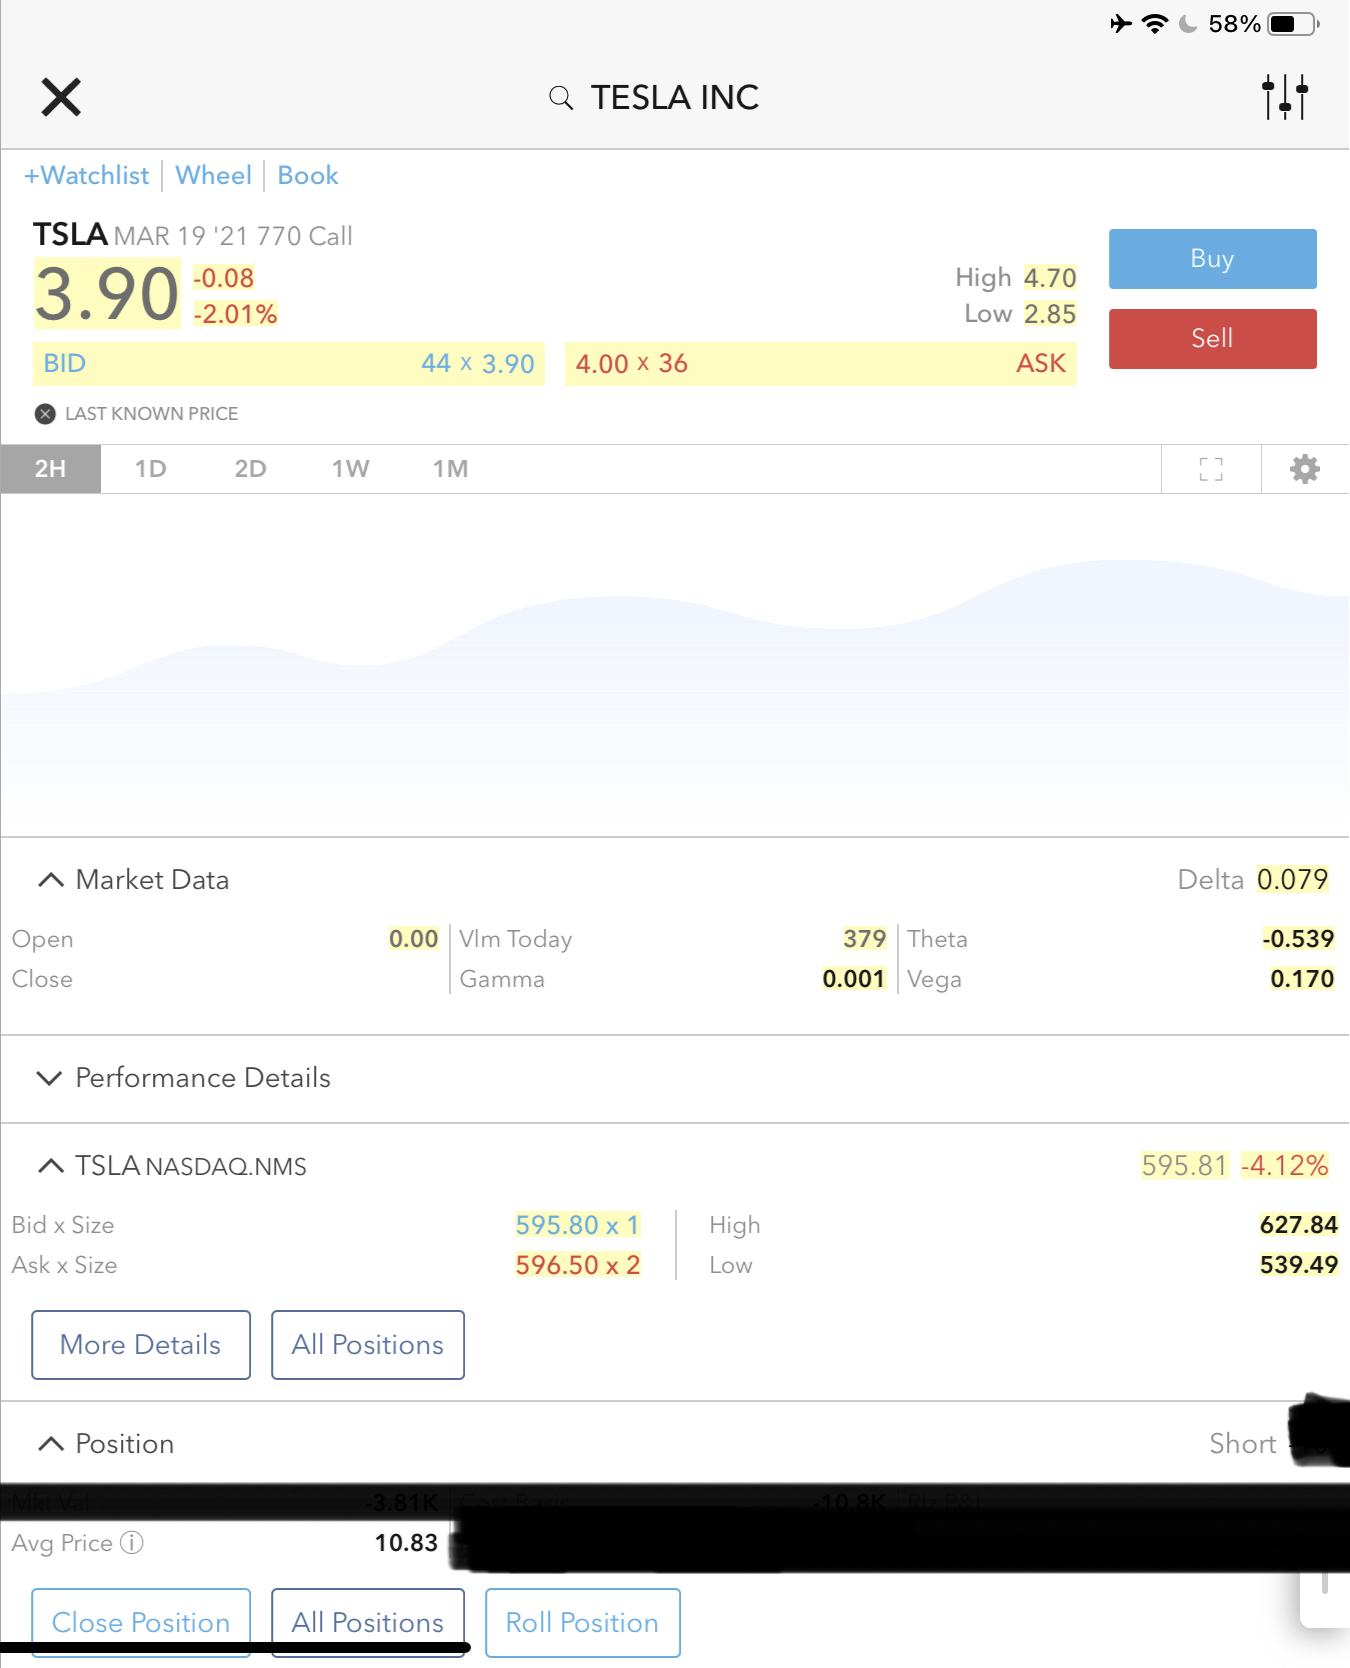The height and width of the screenshot is (1668, 1350).
Task: Switch chart to 1M timeframe
Action: [450, 469]
